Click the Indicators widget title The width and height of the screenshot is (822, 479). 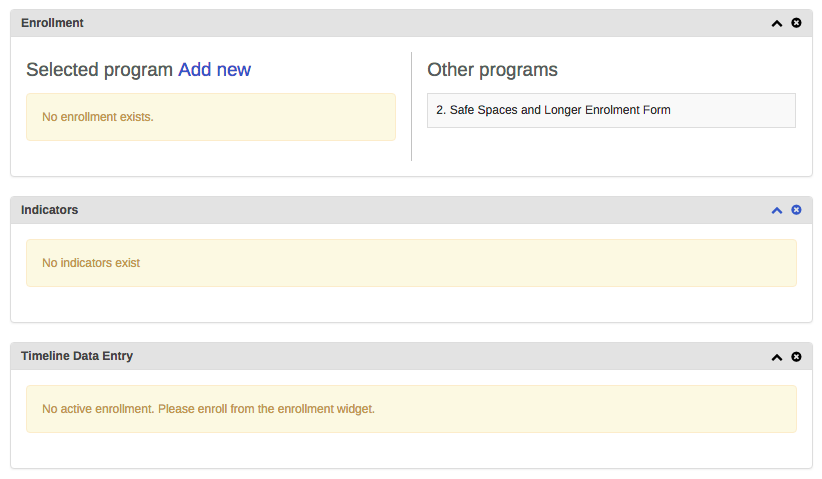[49, 210]
